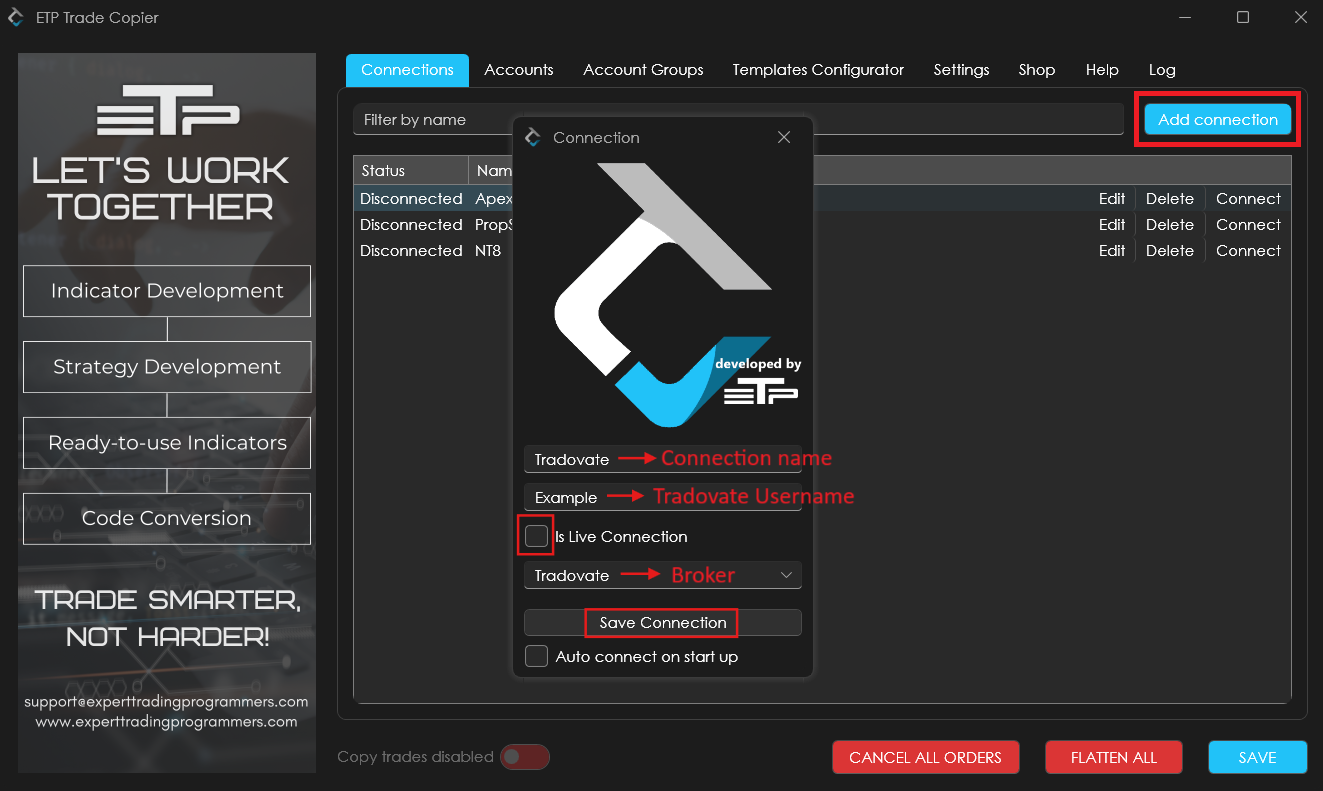Maximize the ETP Trade Copier window
The width and height of the screenshot is (1323, 791).
[x=1243, y=17]
